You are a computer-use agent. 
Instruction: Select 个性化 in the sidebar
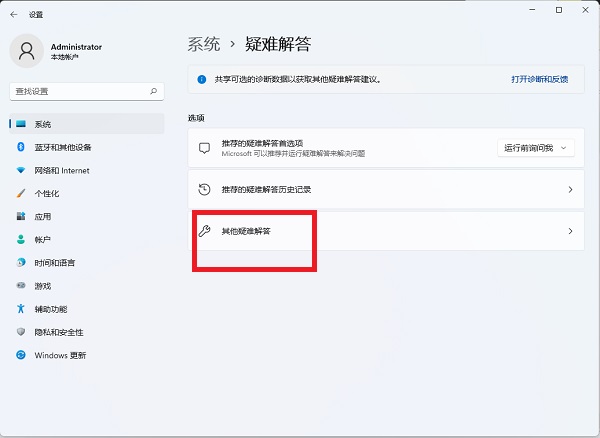coord(47,193)
